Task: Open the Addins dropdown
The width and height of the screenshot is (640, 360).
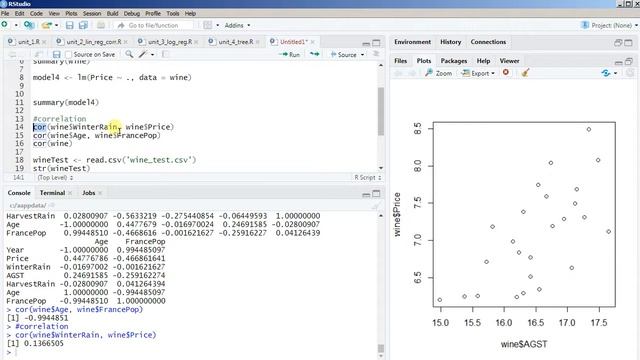Action: tap(237, 25)
